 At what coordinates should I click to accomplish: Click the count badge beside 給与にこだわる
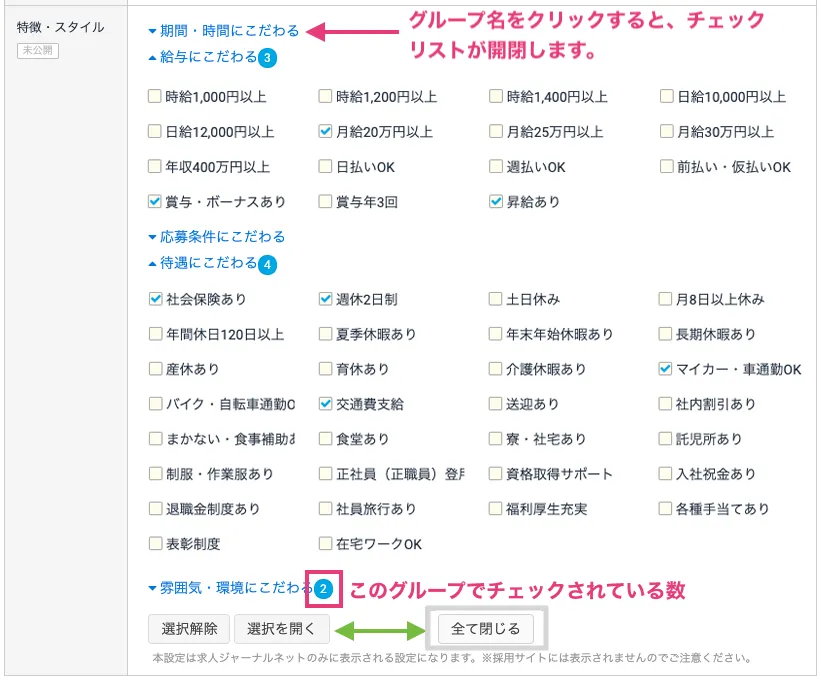click(x=267, y=59)
